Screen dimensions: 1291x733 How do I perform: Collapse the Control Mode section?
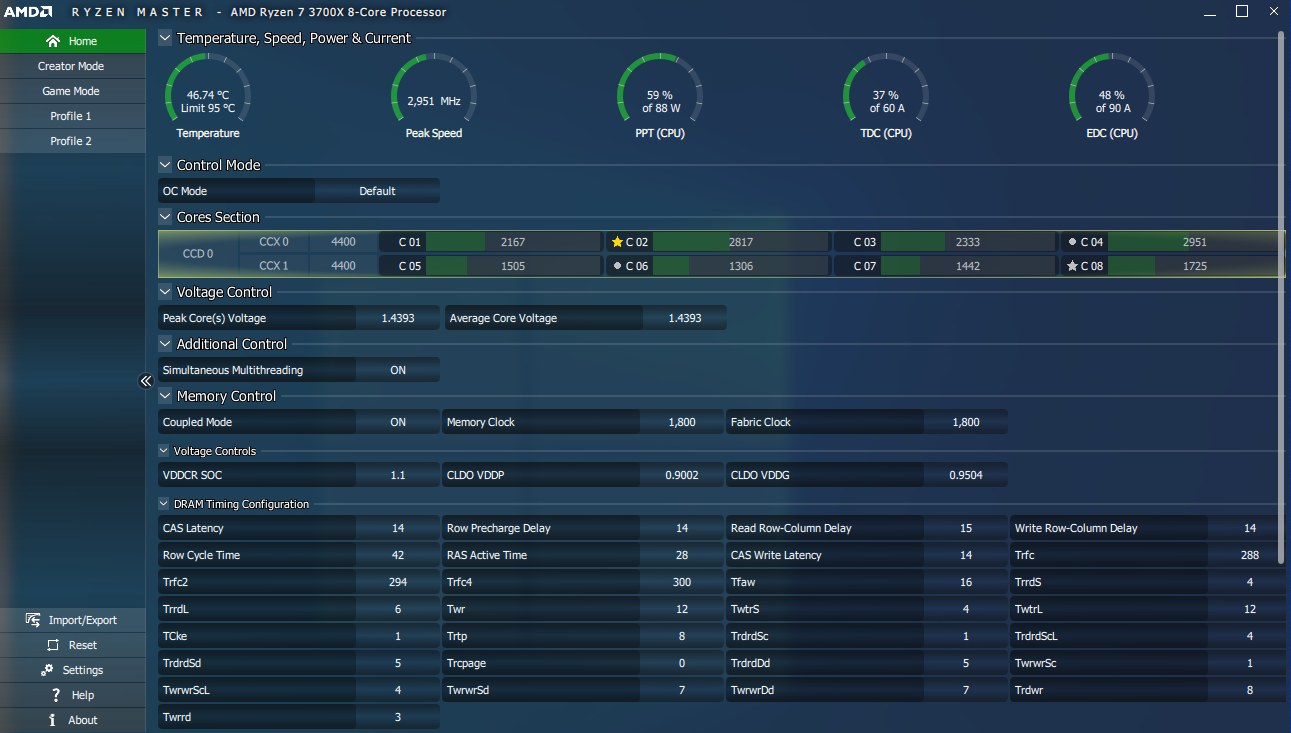pos(165,165)
